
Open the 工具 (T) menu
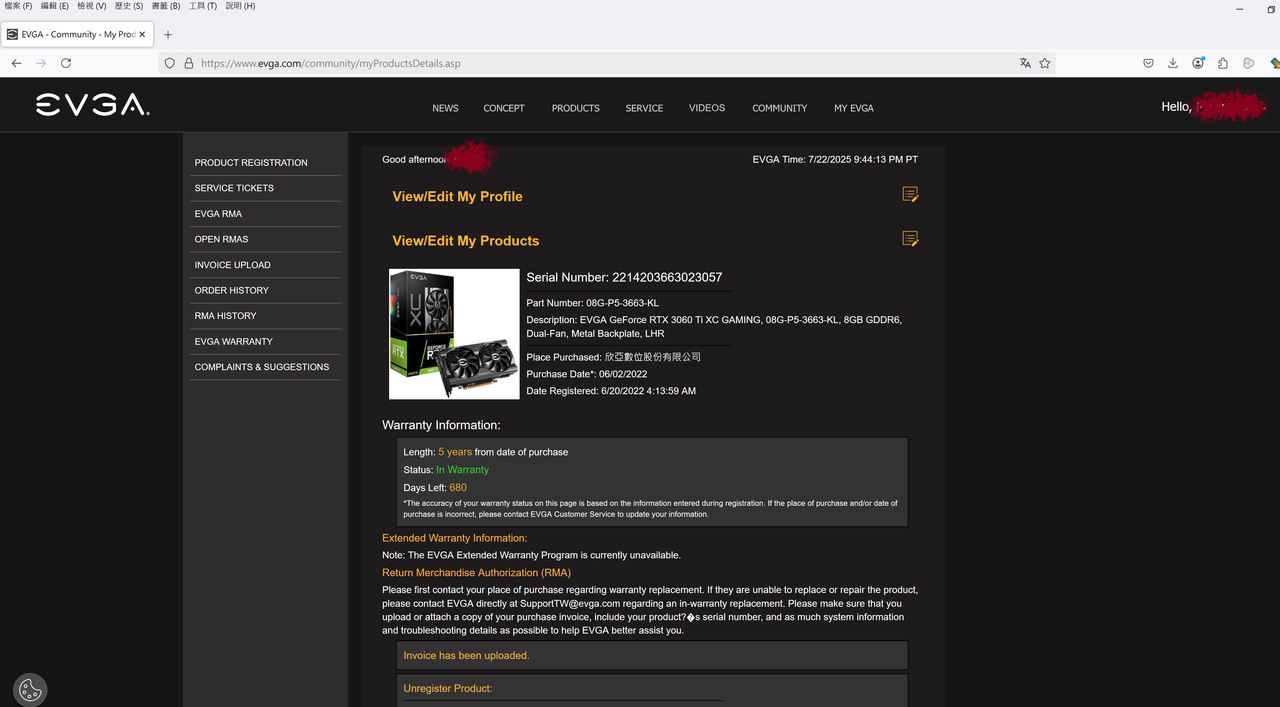(x=203, y=6)
